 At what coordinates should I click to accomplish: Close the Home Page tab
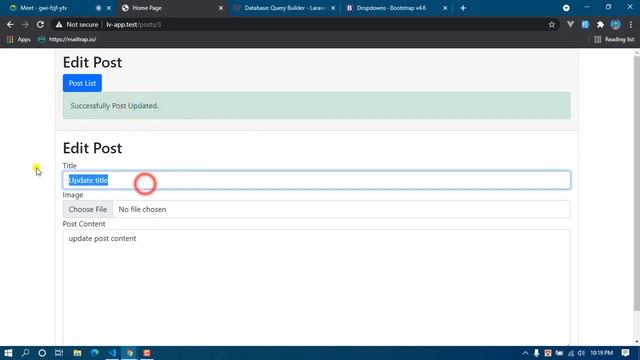pyautogui.click(x=221, y=8)
